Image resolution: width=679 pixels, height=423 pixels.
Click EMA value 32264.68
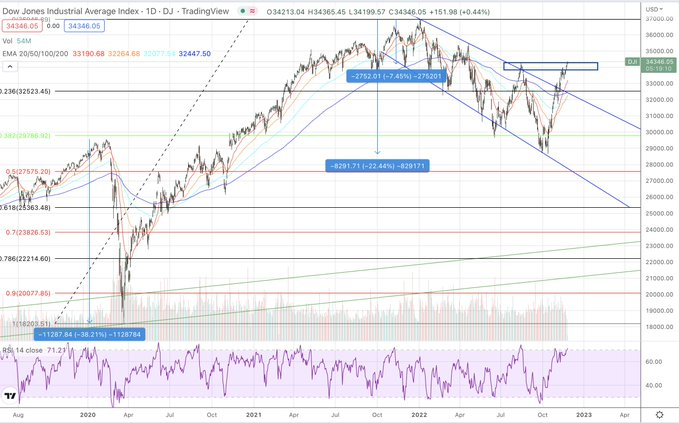124,54
